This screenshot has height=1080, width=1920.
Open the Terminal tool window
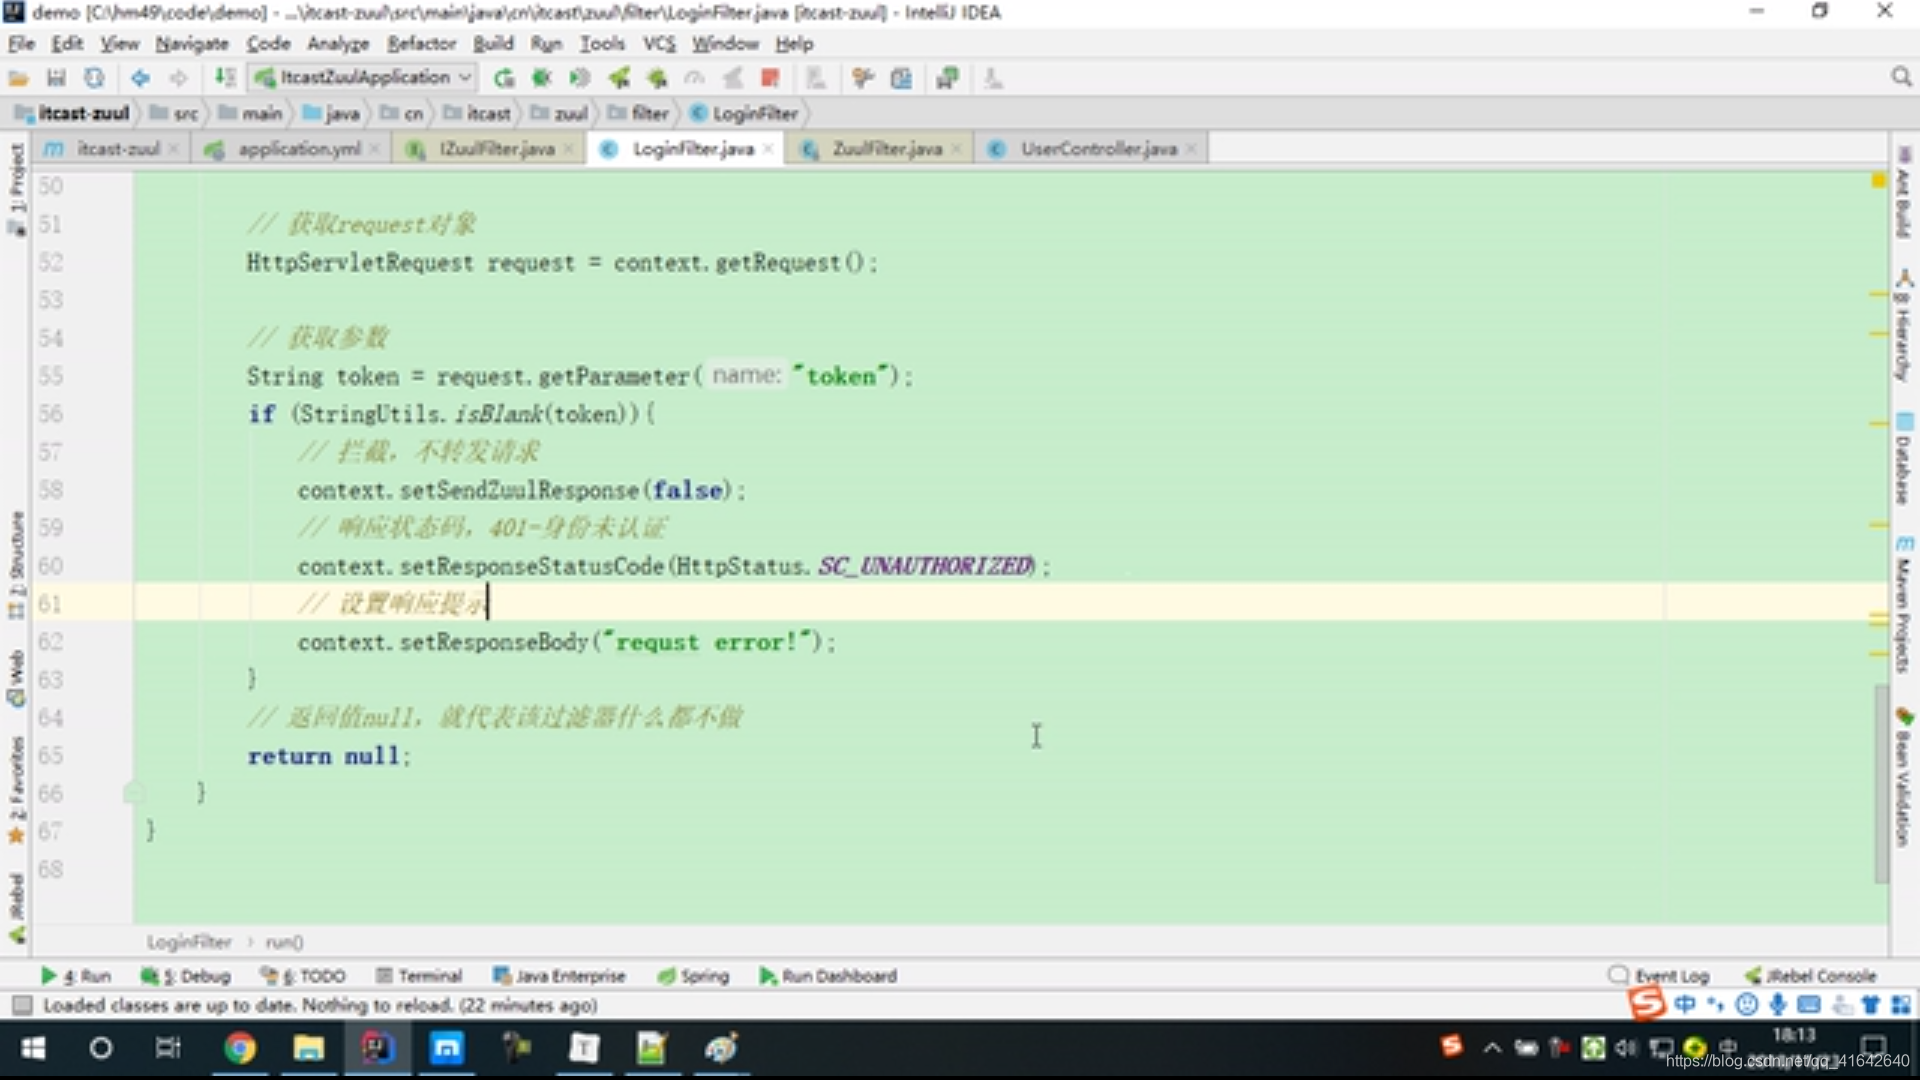[x=419, y=975]
